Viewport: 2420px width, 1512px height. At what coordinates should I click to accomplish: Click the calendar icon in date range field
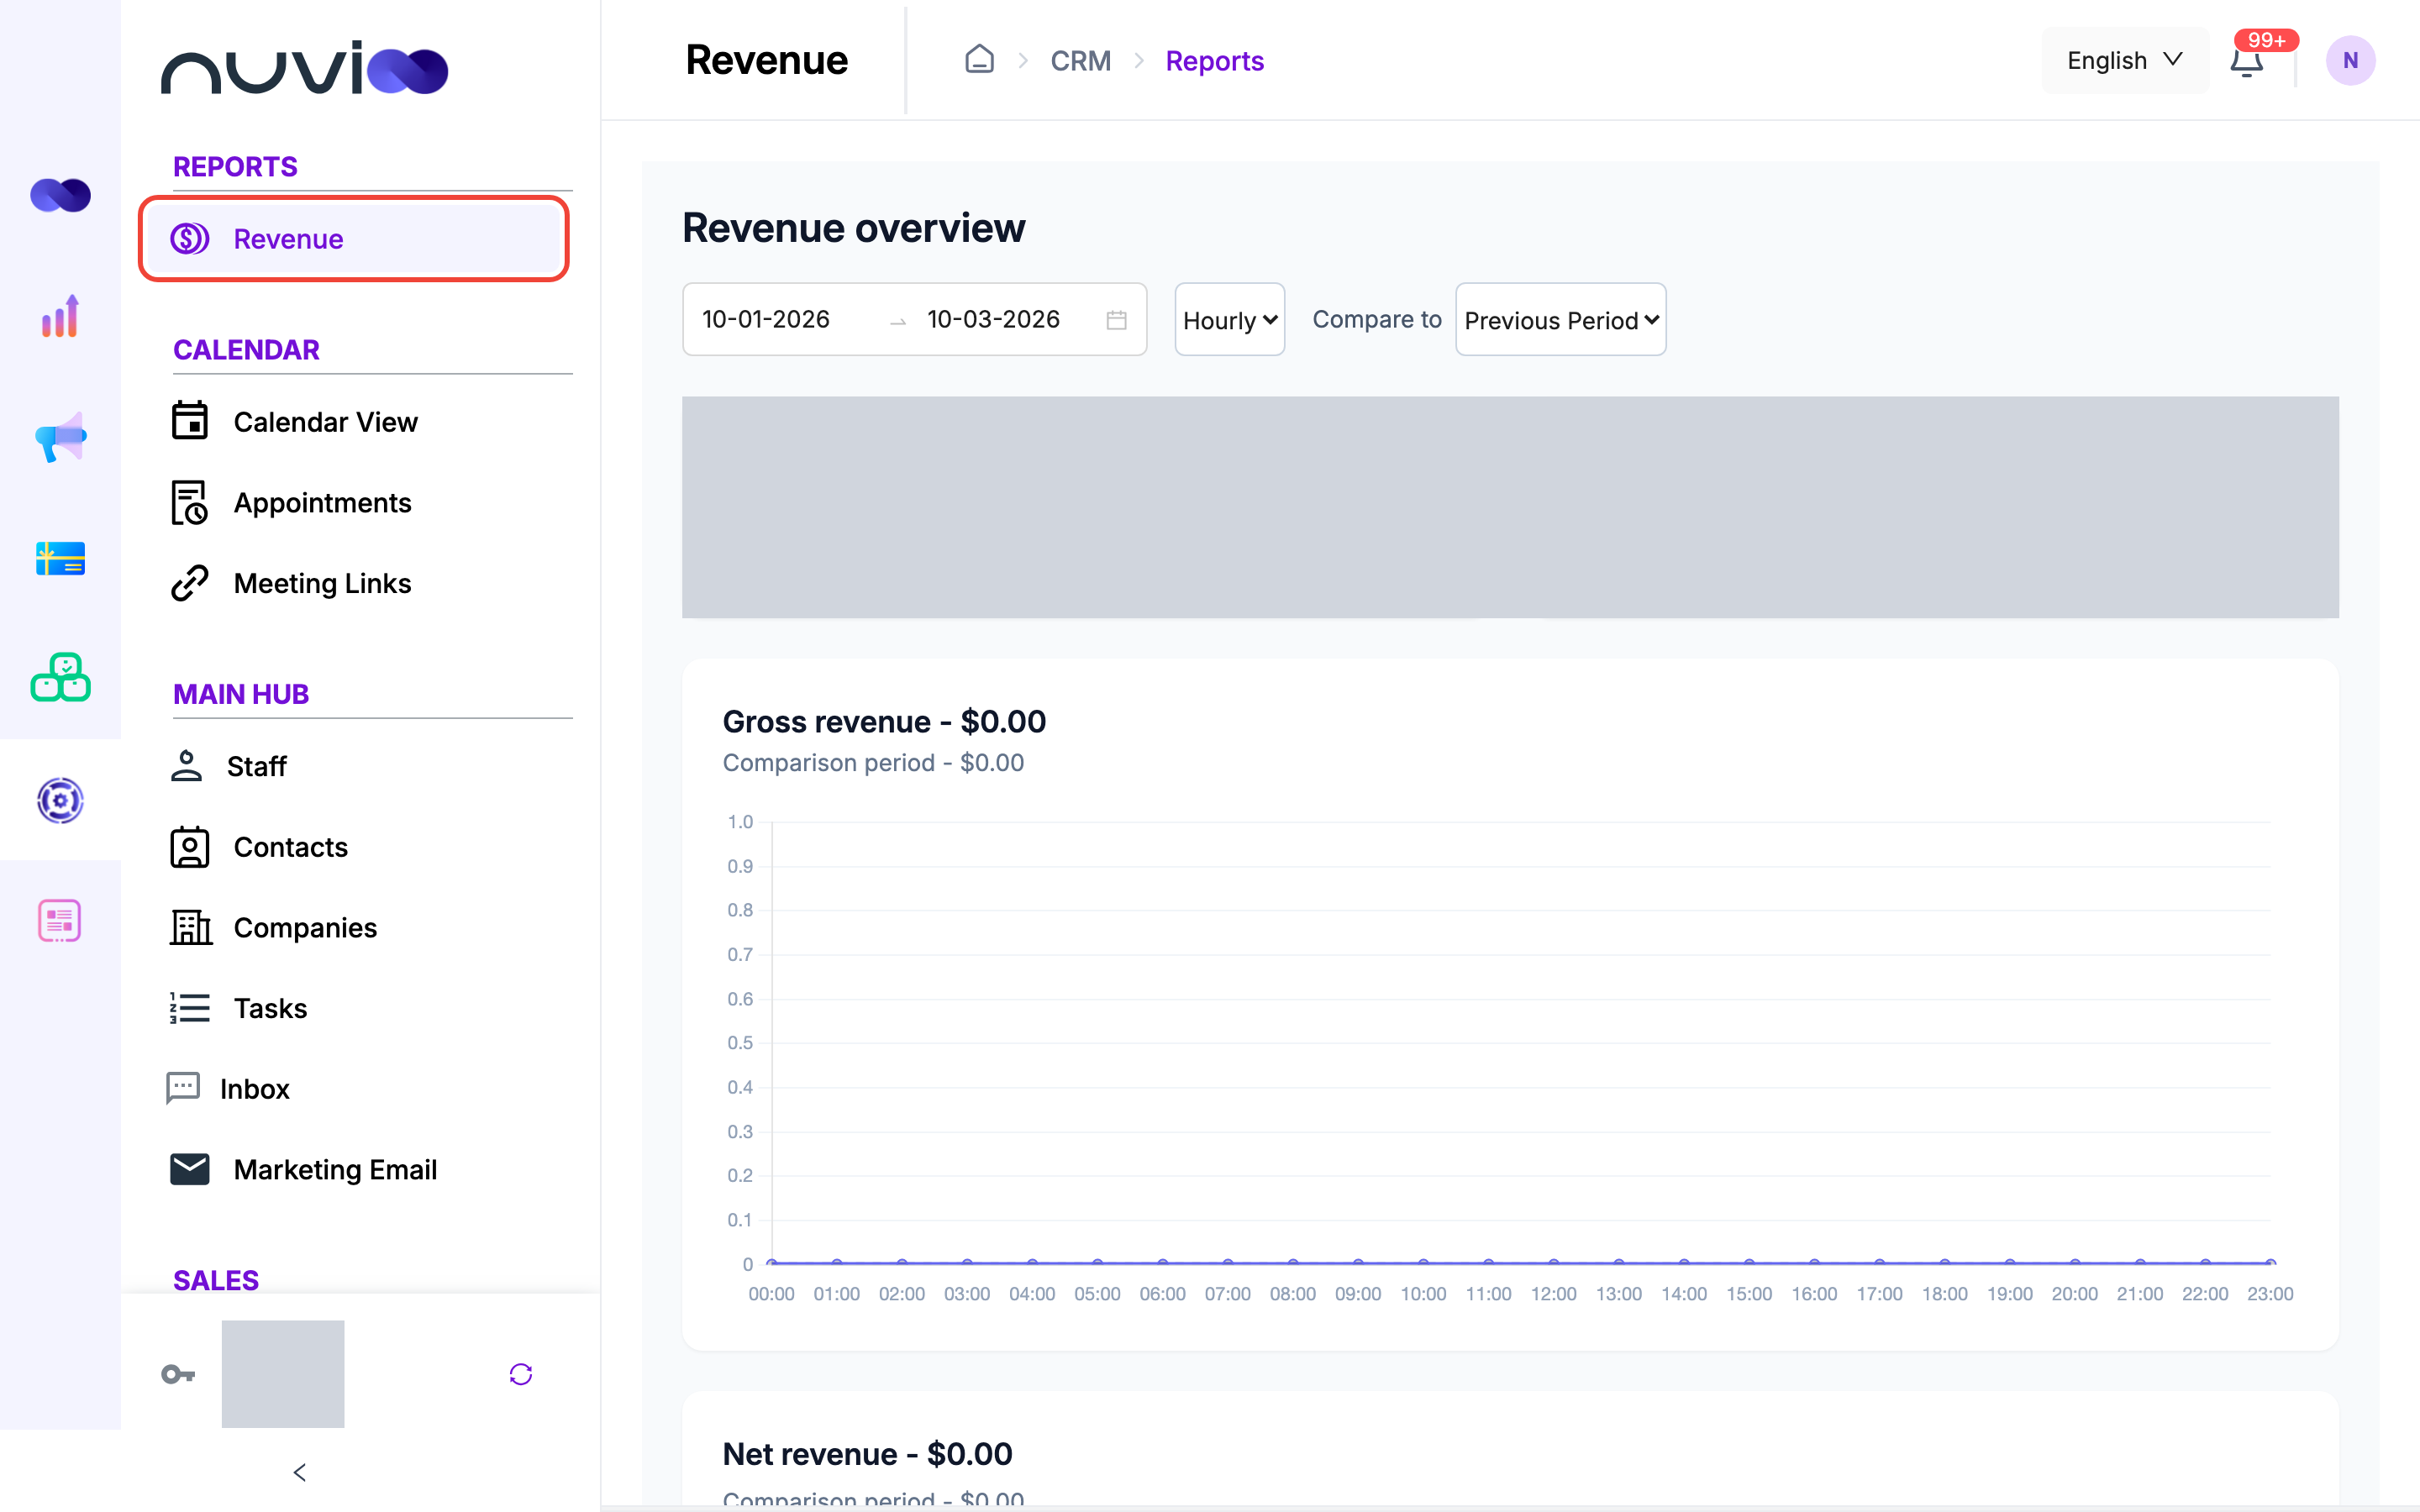point(1116,320)
